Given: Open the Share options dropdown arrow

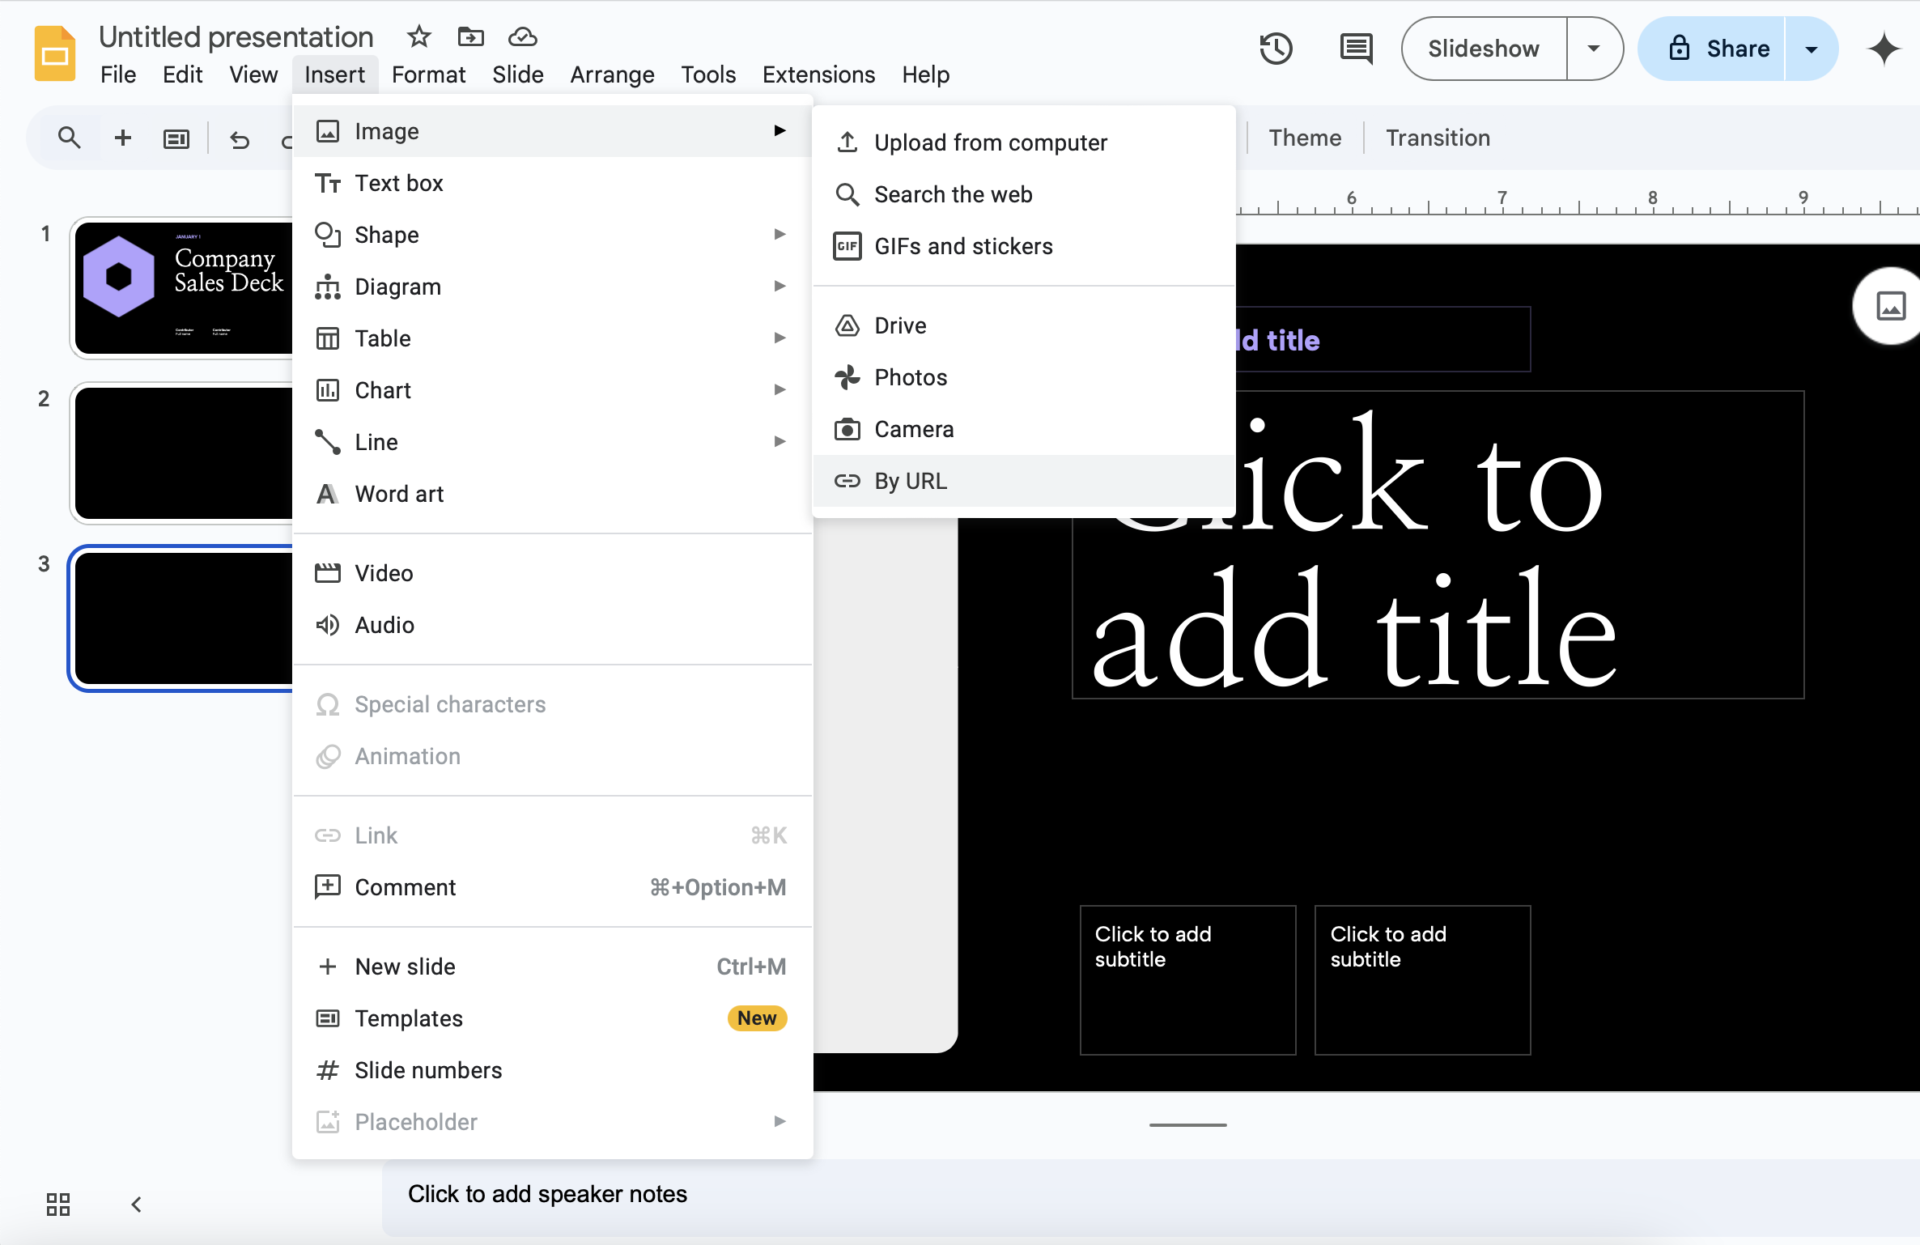Looking at the screenshot, I should pos(1811,48).
